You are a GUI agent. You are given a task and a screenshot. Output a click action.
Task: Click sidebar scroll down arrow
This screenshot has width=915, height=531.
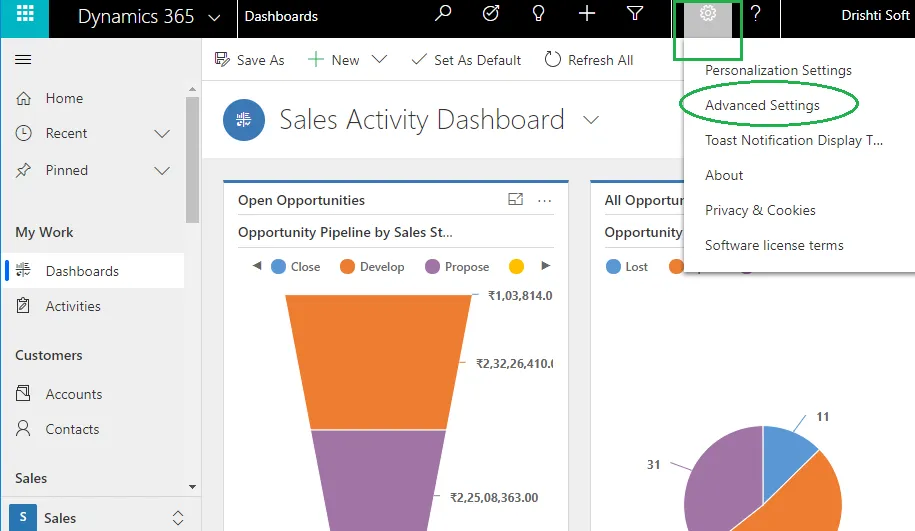click(192, 487)
